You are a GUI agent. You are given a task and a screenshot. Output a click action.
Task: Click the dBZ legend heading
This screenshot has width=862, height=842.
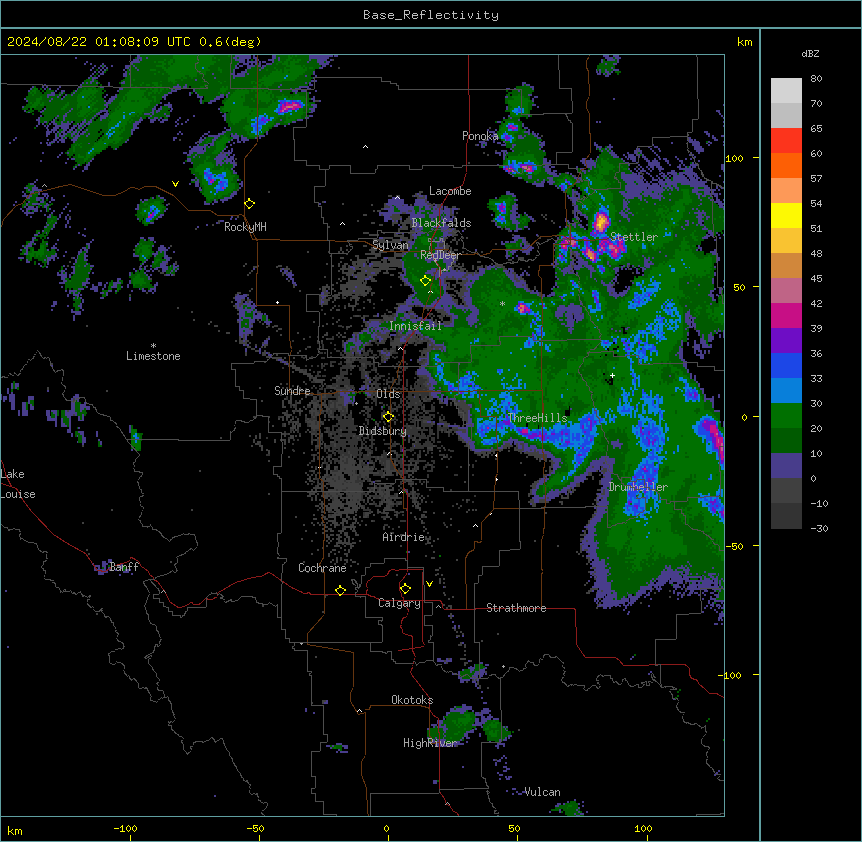(x=810, y=54)
